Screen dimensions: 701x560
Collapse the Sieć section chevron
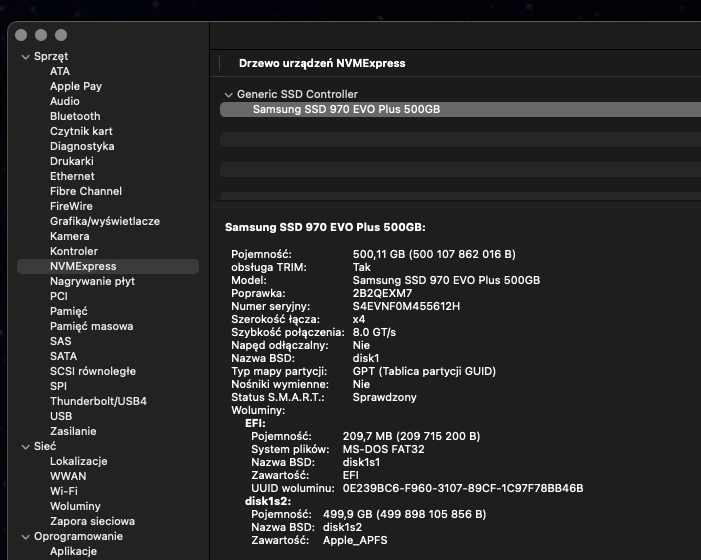(x=25, y=447)
